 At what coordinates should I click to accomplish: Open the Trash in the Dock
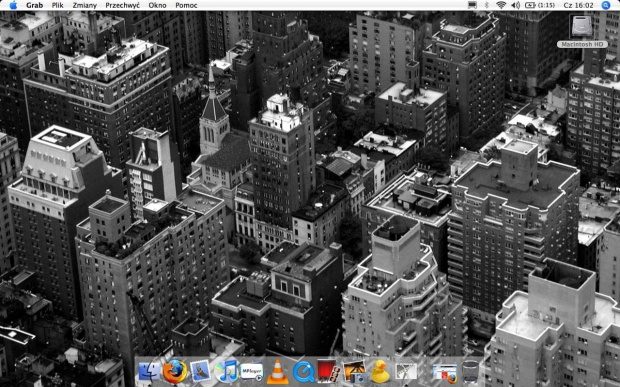(x=470, y=372)
